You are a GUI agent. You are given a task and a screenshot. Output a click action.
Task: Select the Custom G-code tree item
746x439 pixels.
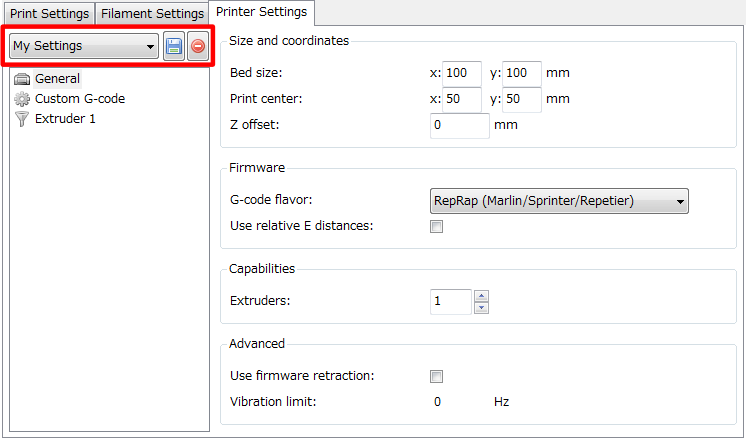point(80,99)
